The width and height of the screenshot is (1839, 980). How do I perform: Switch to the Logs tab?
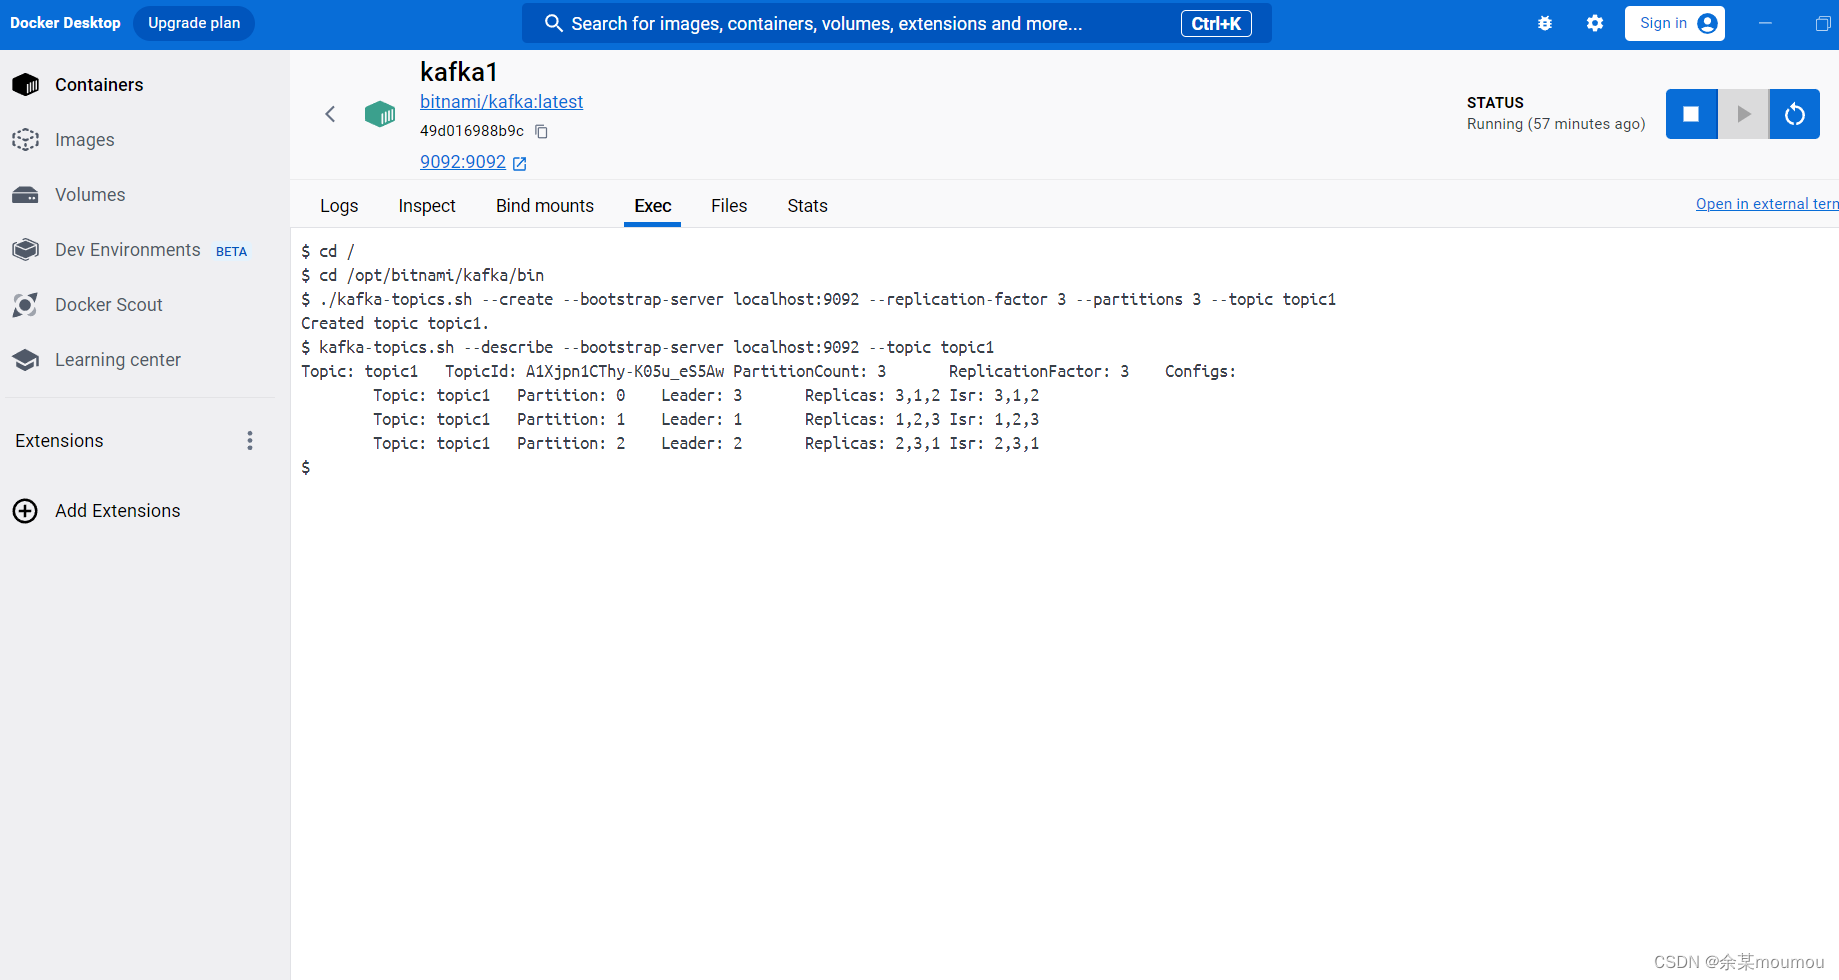339,206
